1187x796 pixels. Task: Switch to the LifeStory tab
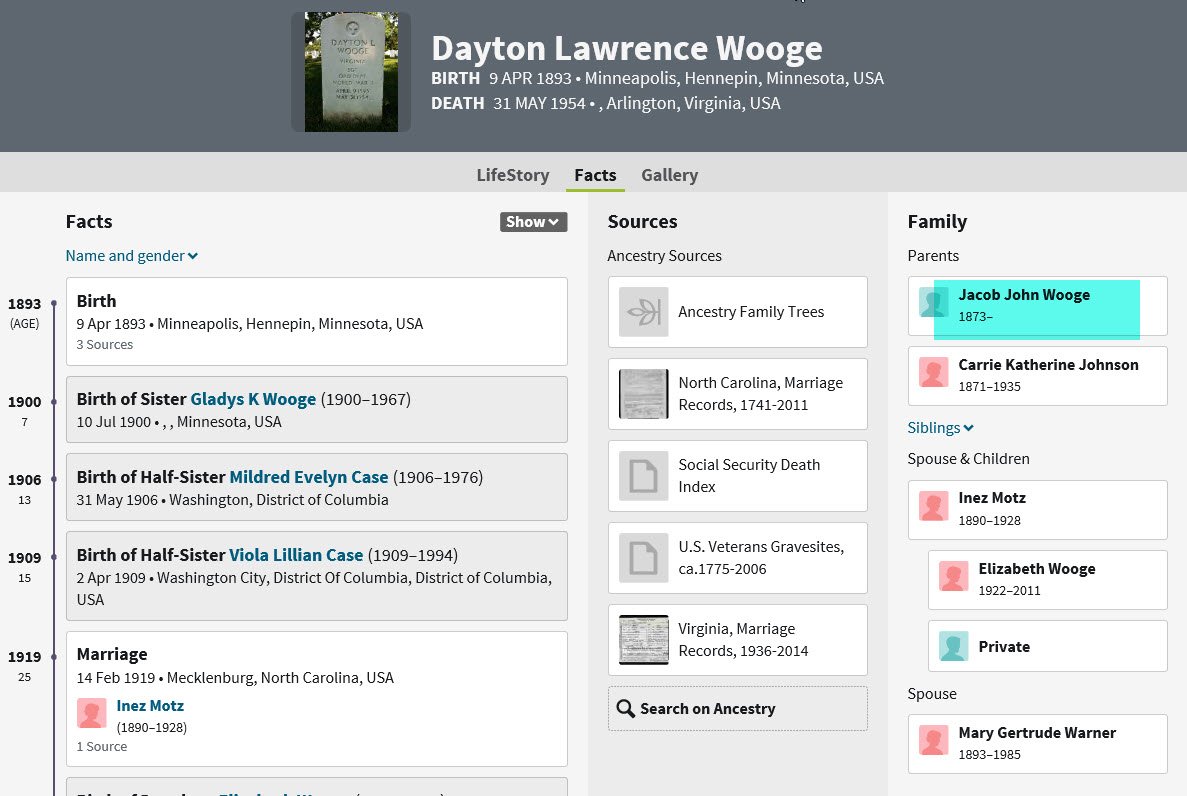pos(512,175)
